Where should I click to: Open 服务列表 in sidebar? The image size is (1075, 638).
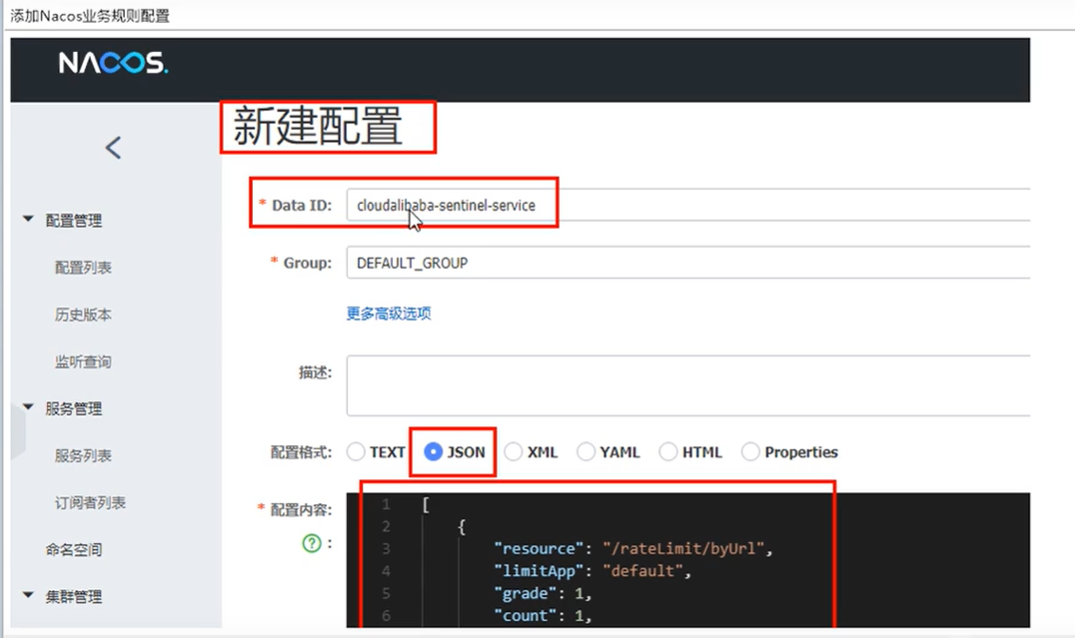click(x=83, y=455)
